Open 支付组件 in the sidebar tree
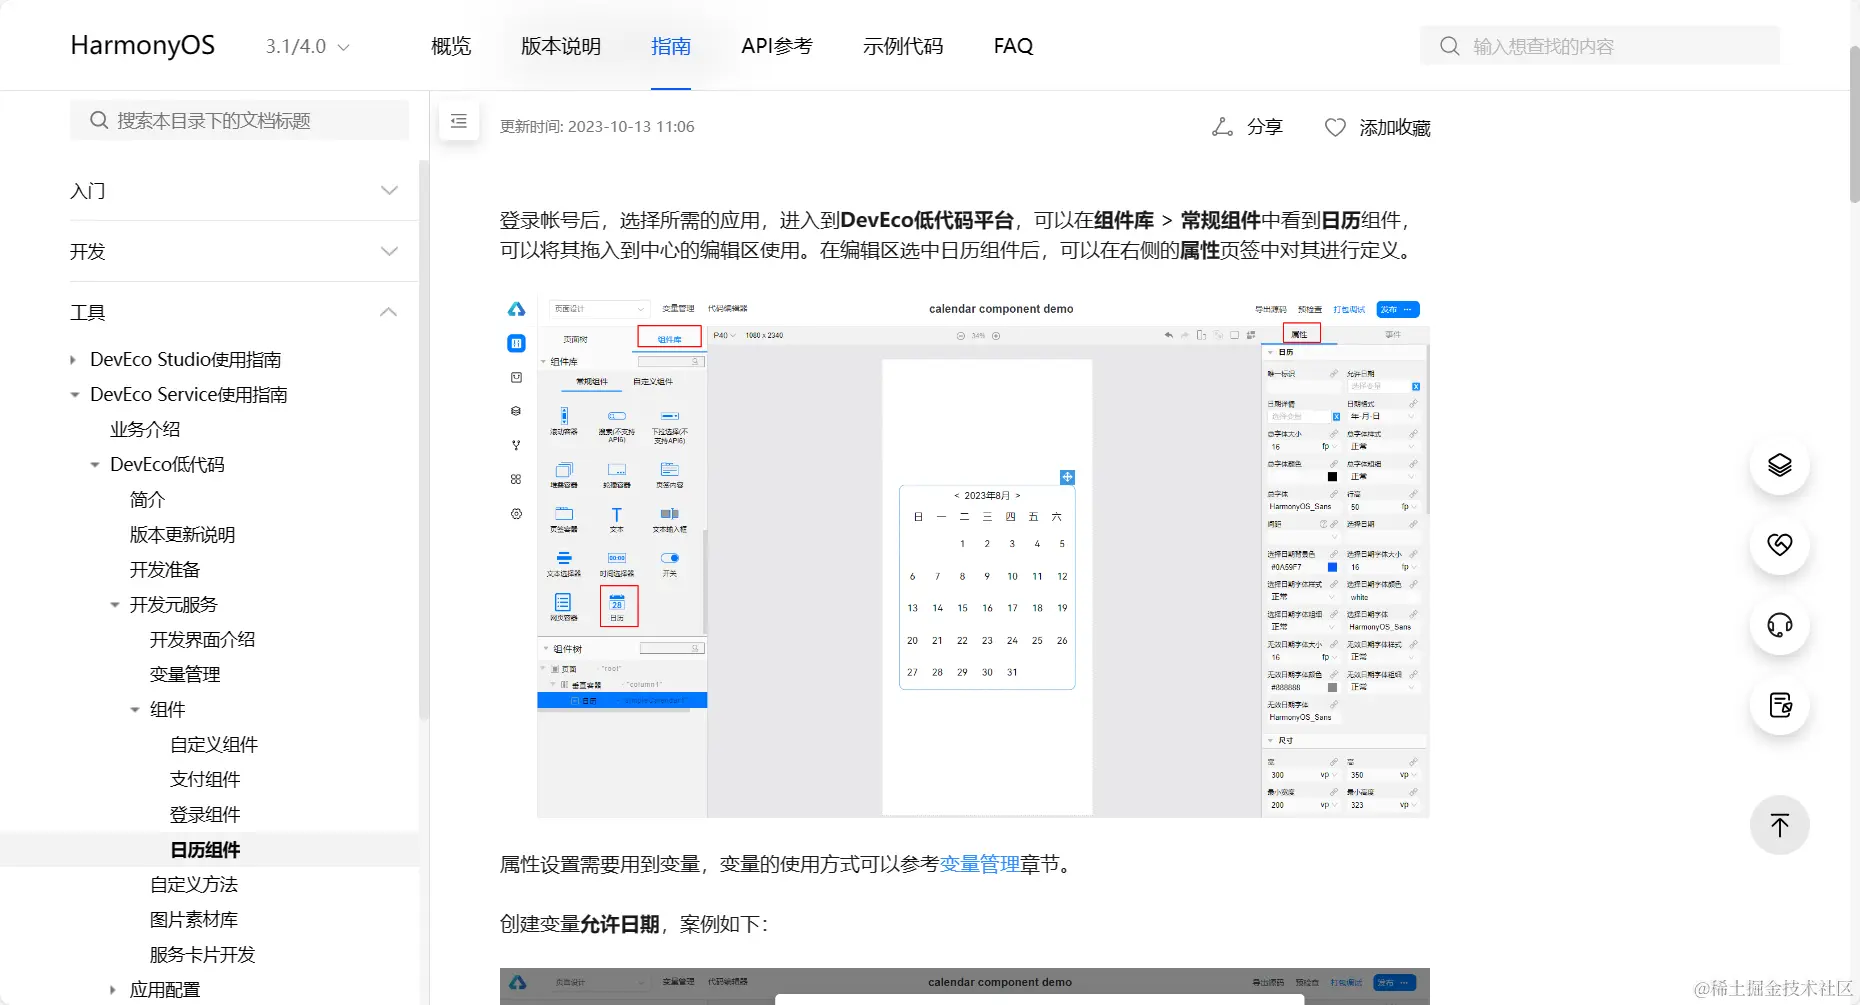Image resolution: width=1860 pixels, height=1005 pixels. click(205, 780)
